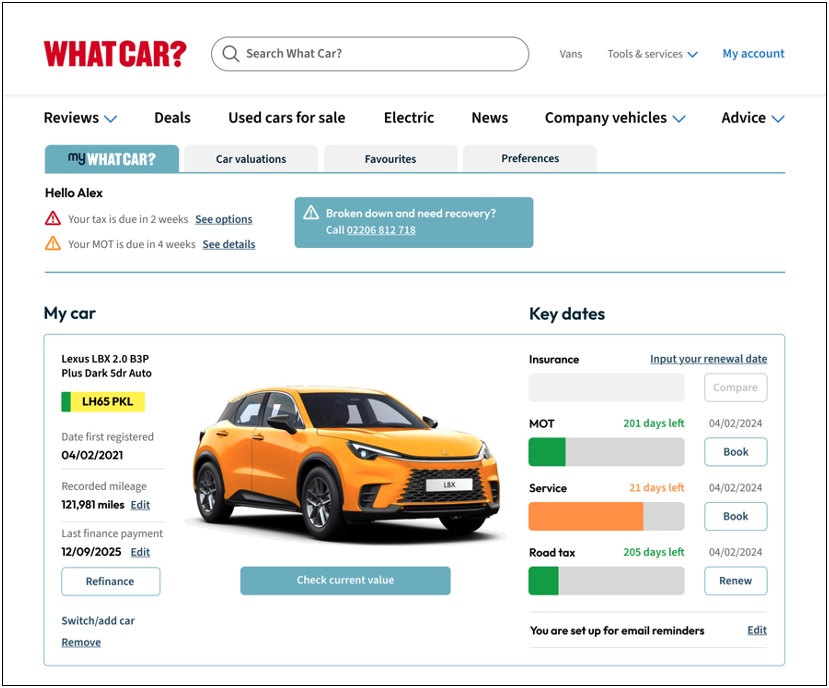Click the LH65 PKL number plate badge
Viewport: 829px width, 688px height.
coord(103,402)
